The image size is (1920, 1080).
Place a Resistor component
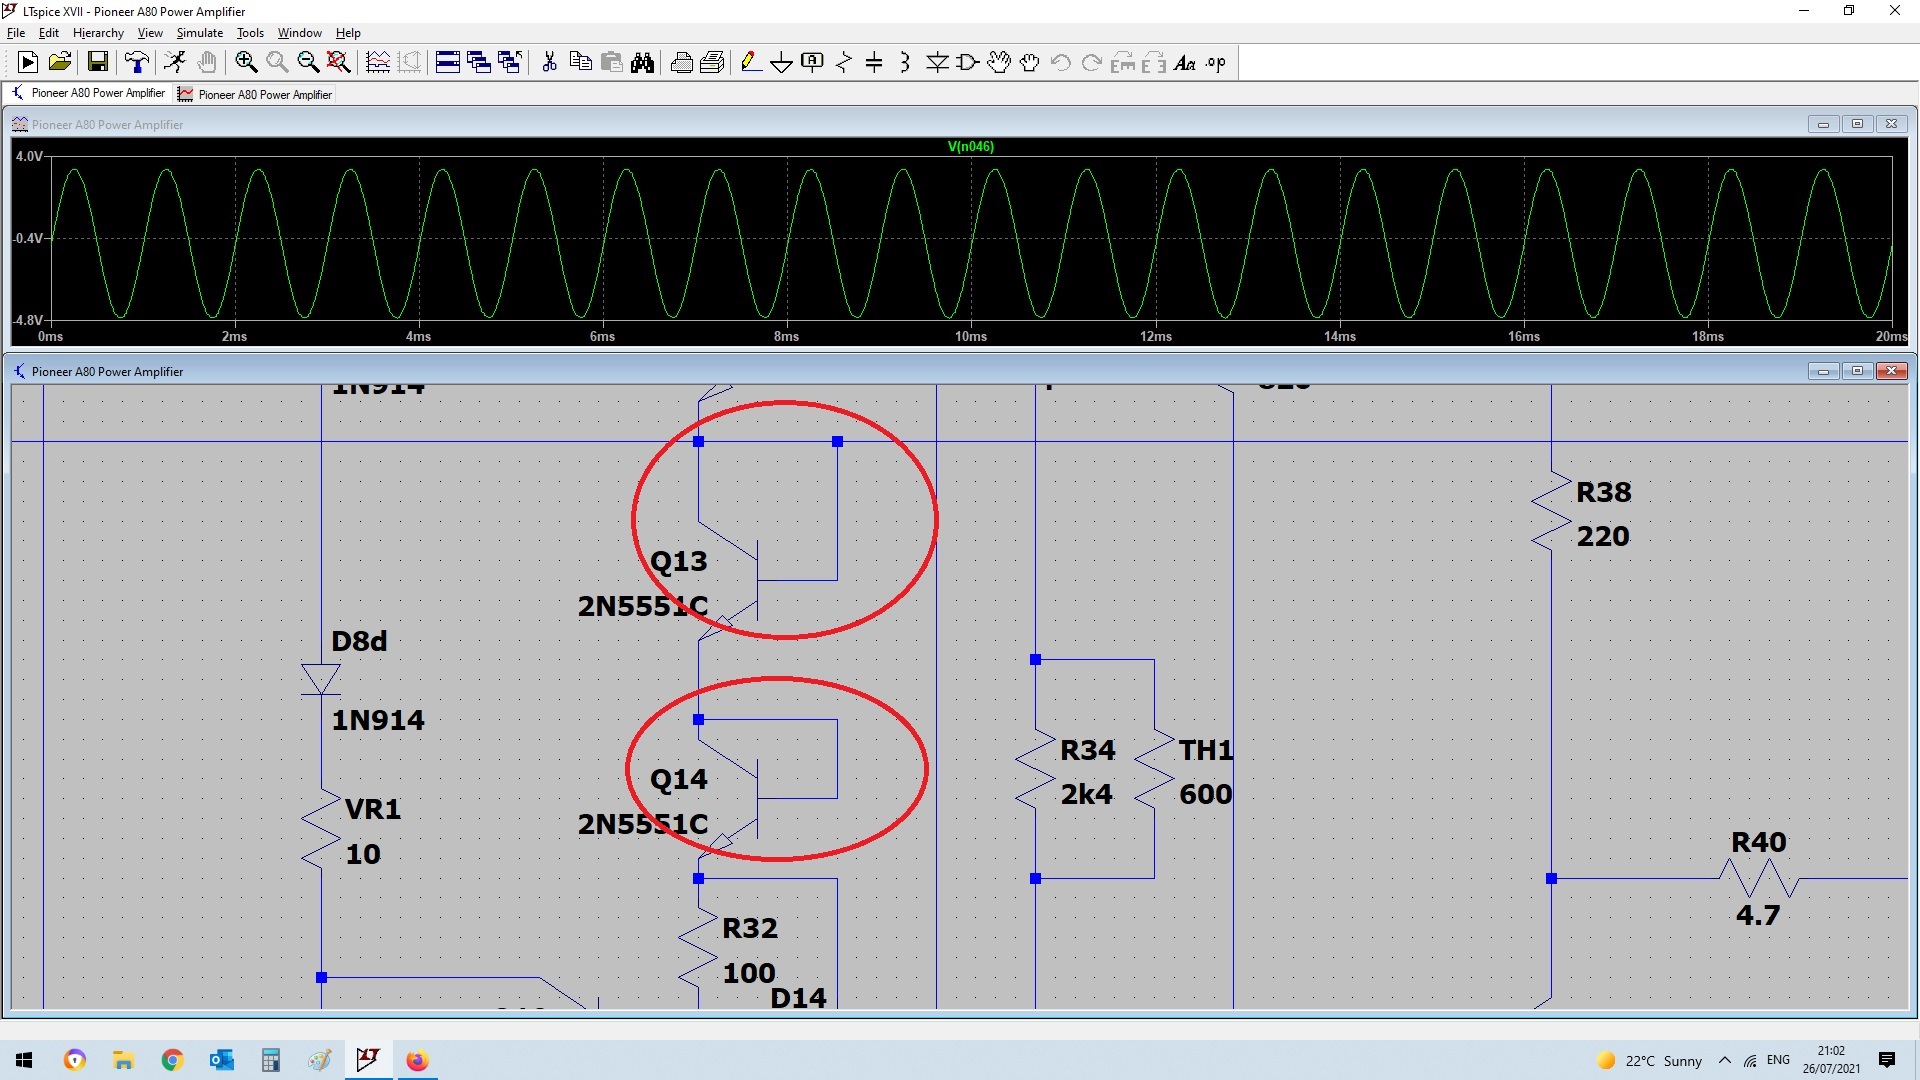click(x=844, y=63)
